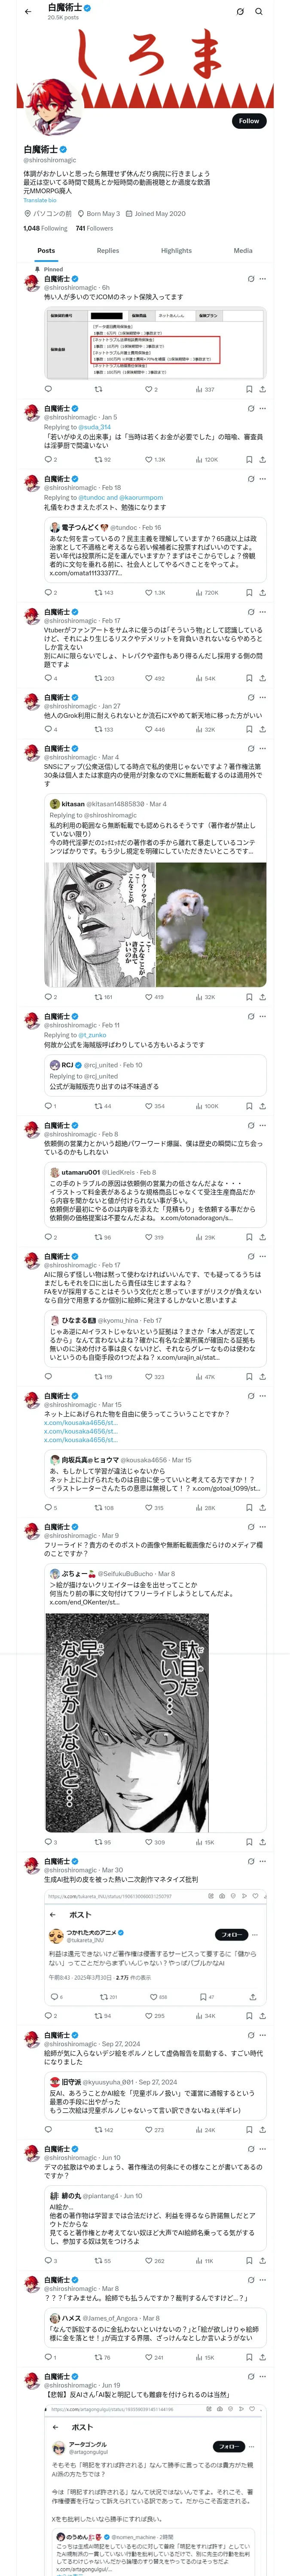
Task: Open more menu on the Feb 18 post
Action: (x=263, y=479)
